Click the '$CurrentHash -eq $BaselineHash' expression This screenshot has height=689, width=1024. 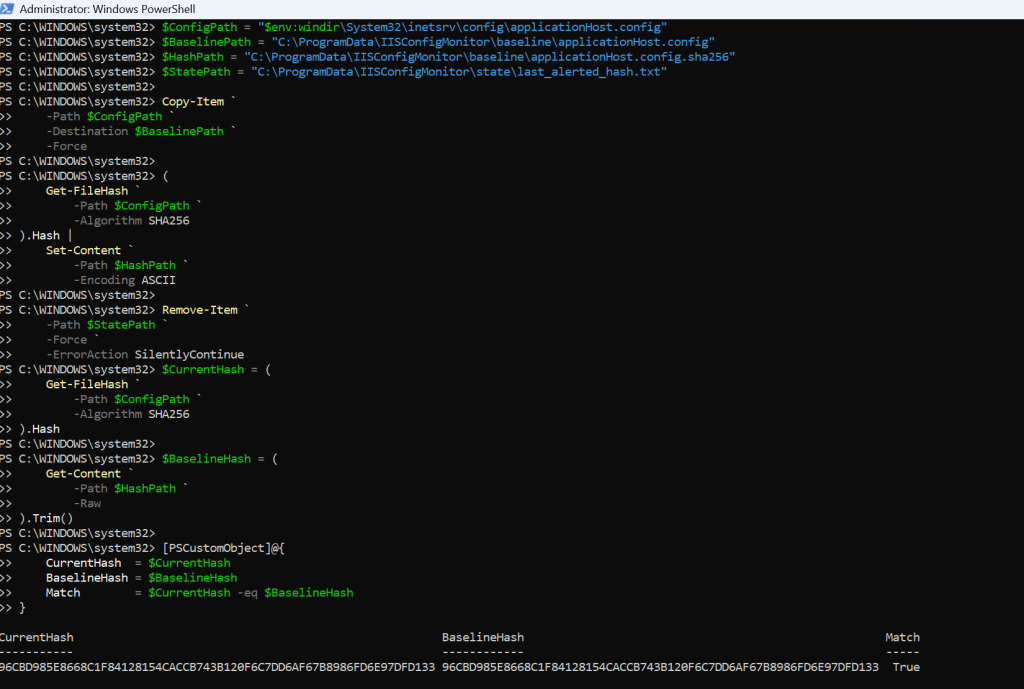(251, 593)
